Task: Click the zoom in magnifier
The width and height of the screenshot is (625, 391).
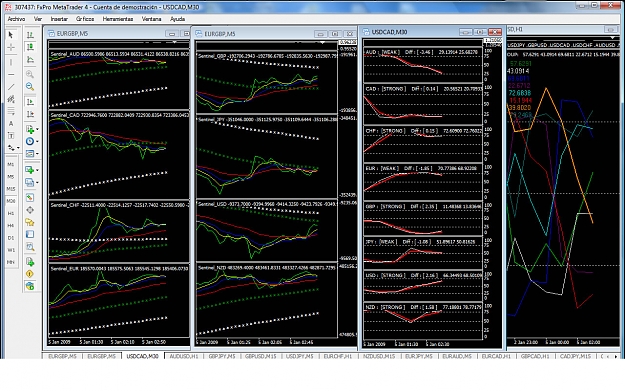Action: pos(30,74)
